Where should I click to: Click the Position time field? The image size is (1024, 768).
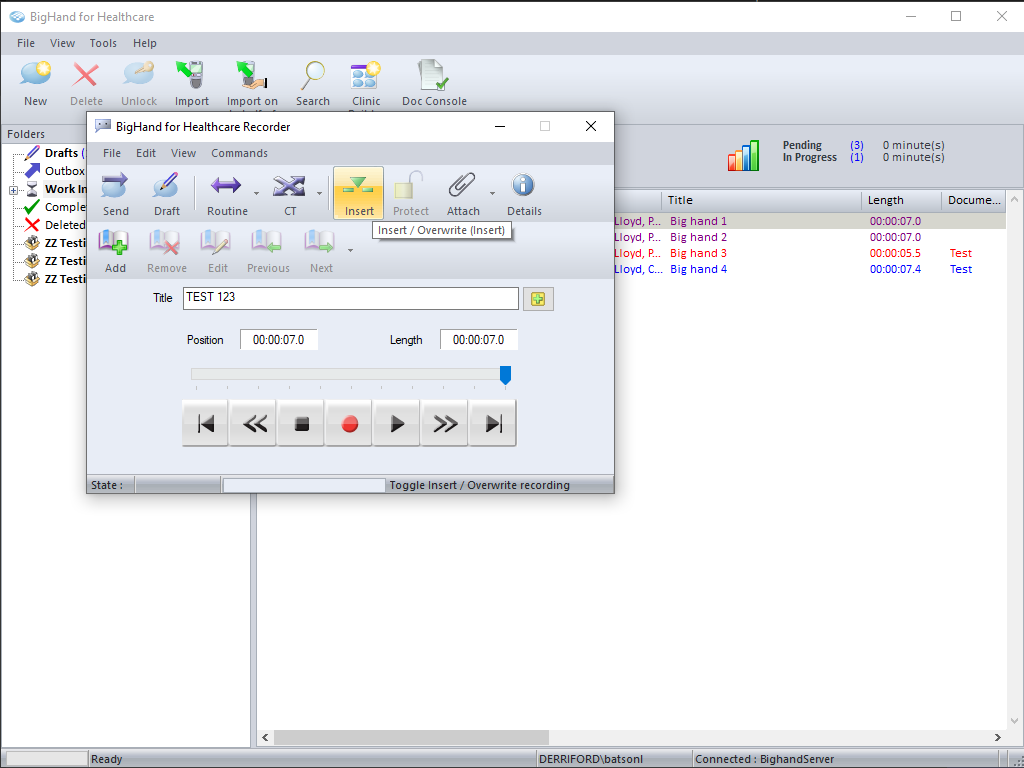278,340
